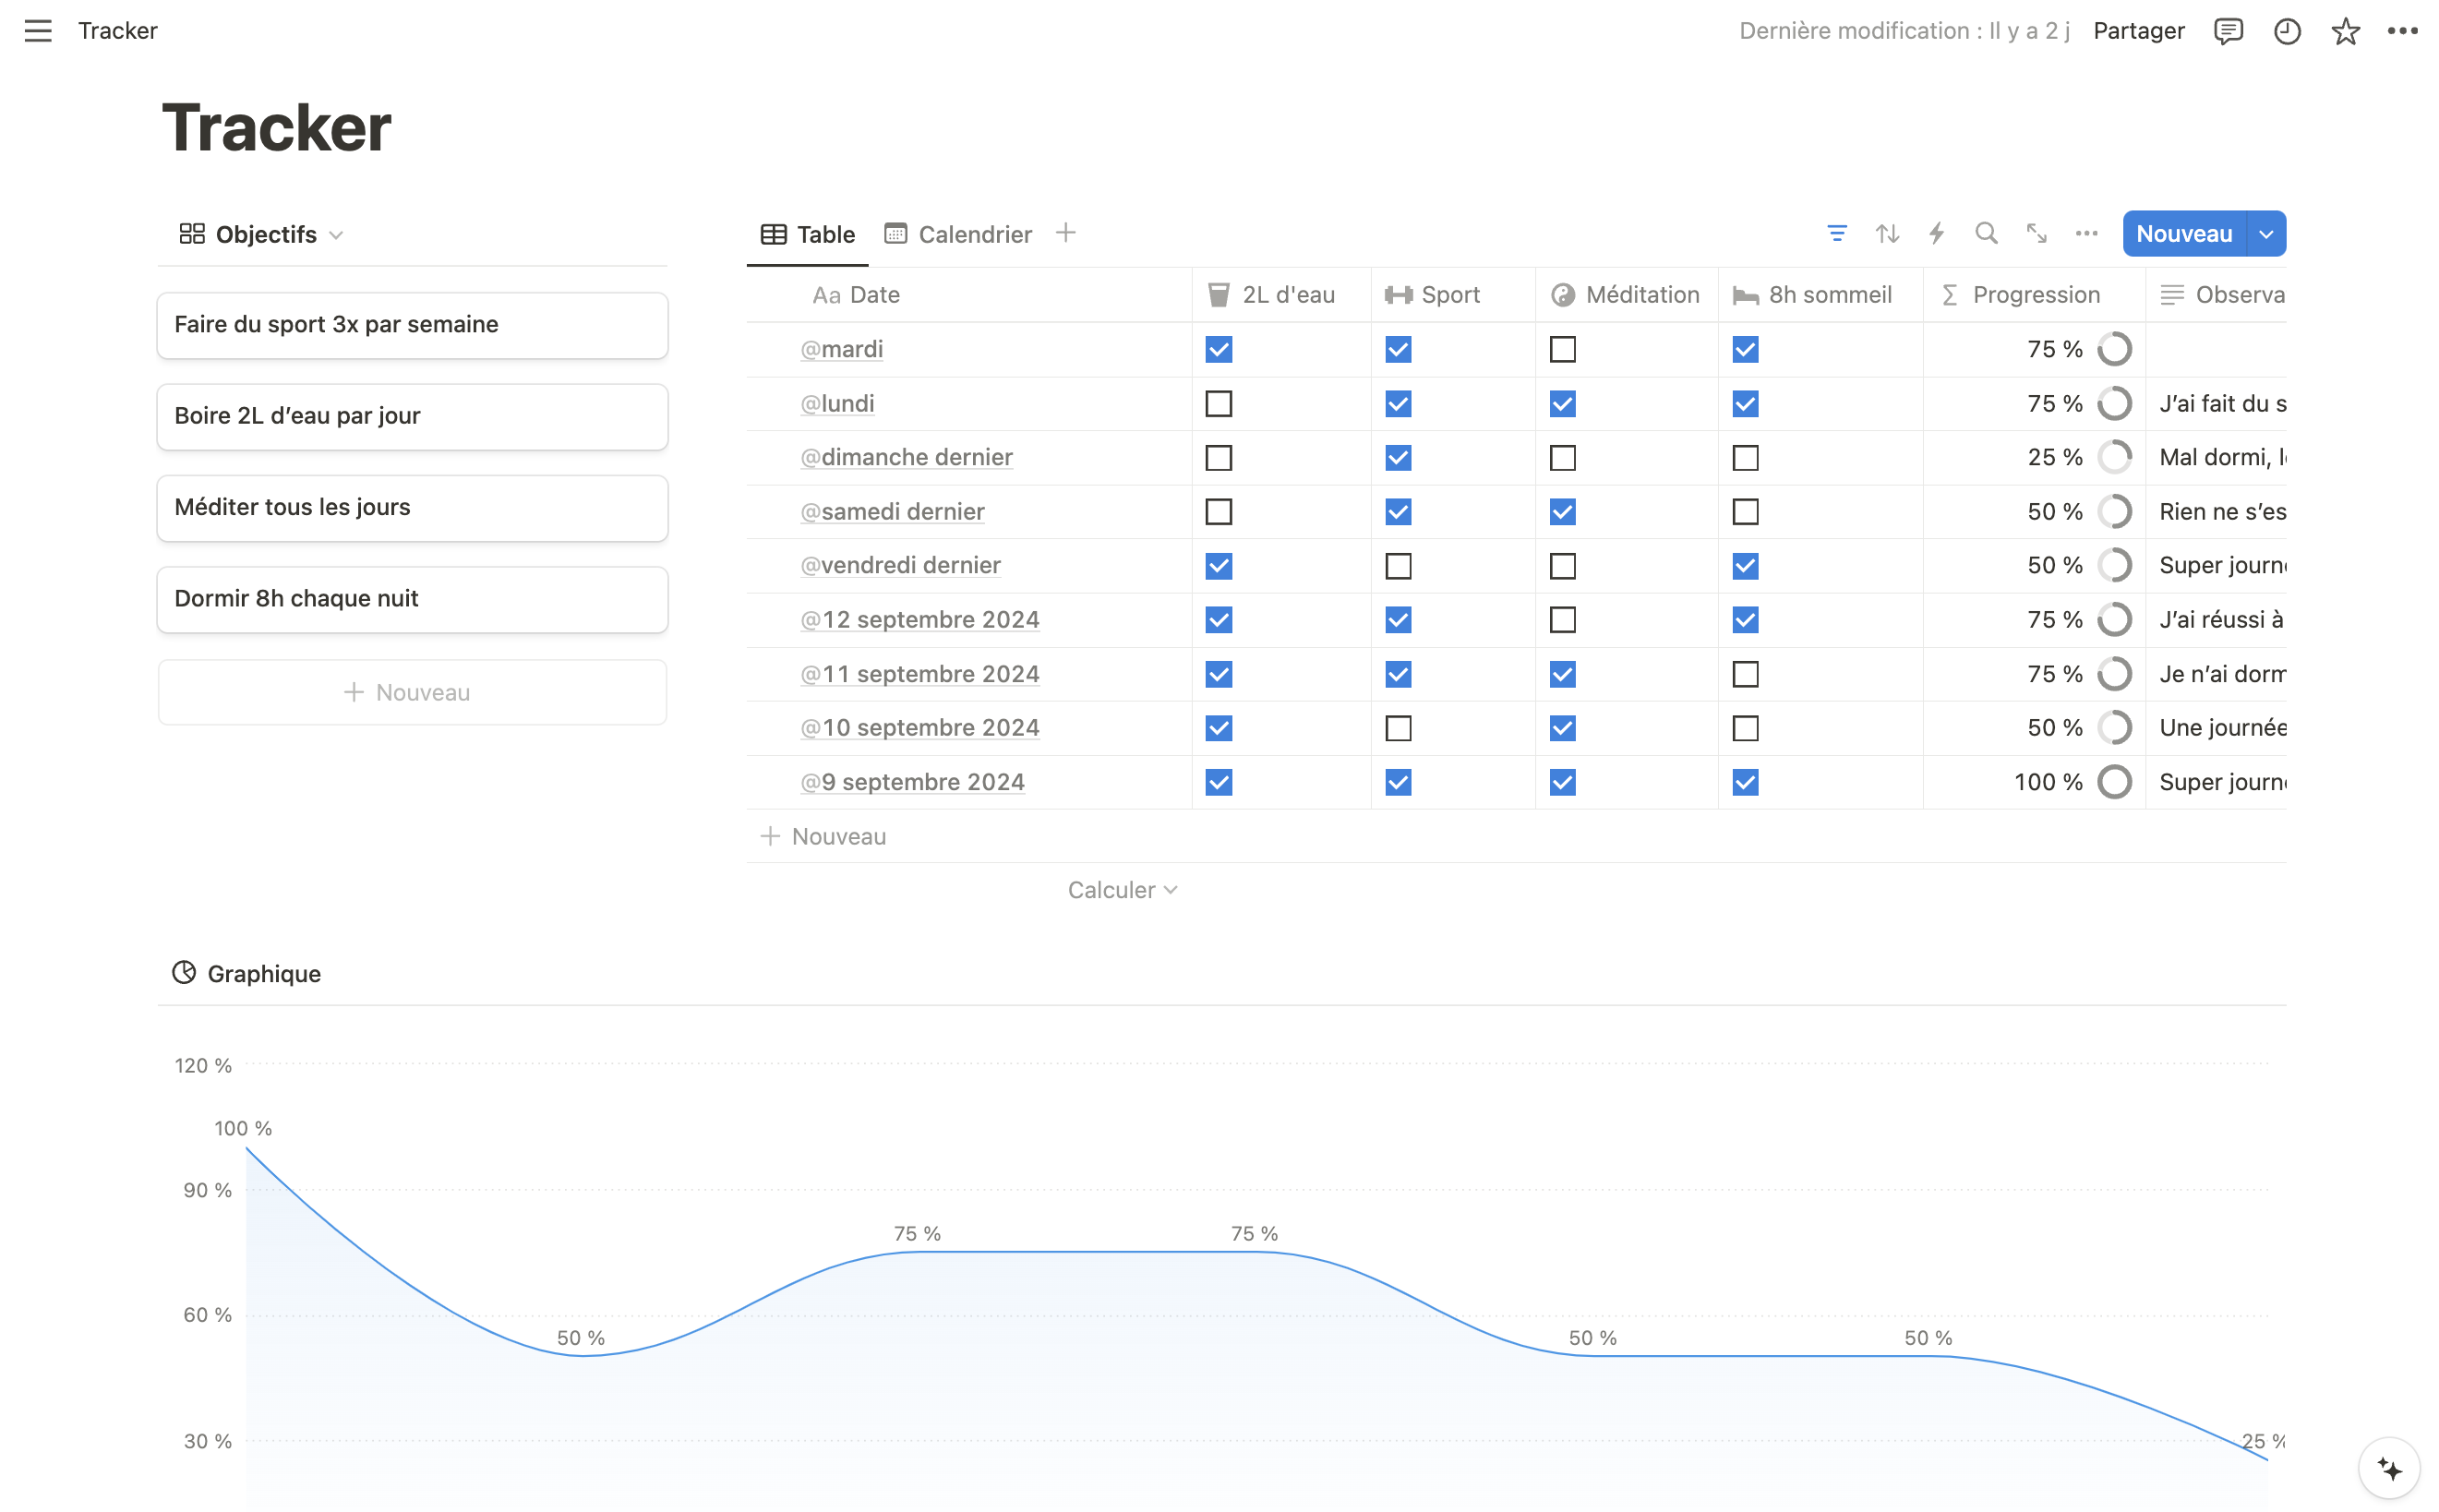2439x1512 pixels.
Task: Check Méditation box for mardi row
Action: pos(1562,350)
